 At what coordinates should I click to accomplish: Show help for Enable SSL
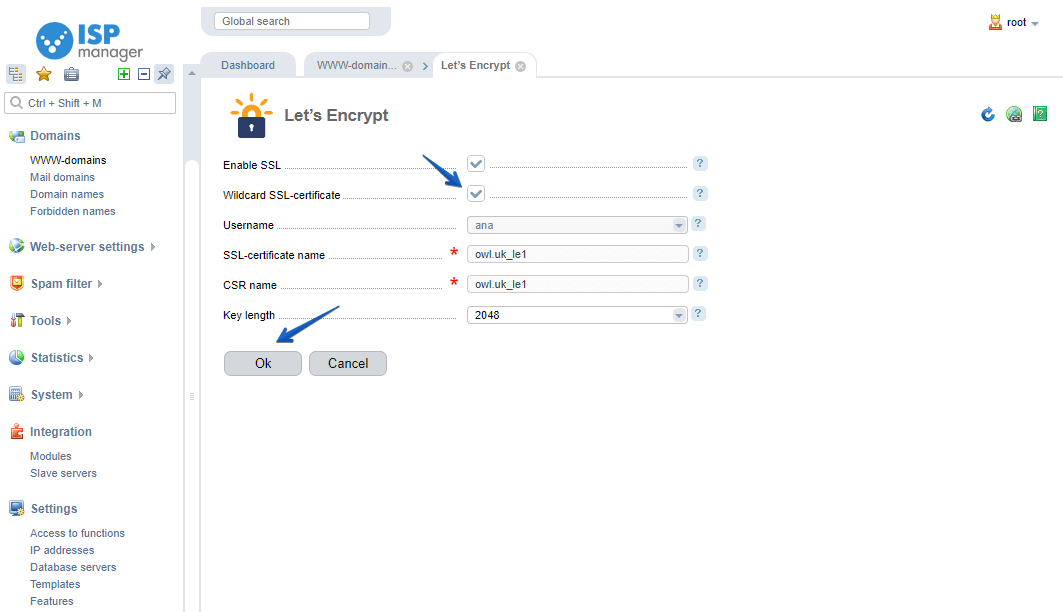click(700, 163)
